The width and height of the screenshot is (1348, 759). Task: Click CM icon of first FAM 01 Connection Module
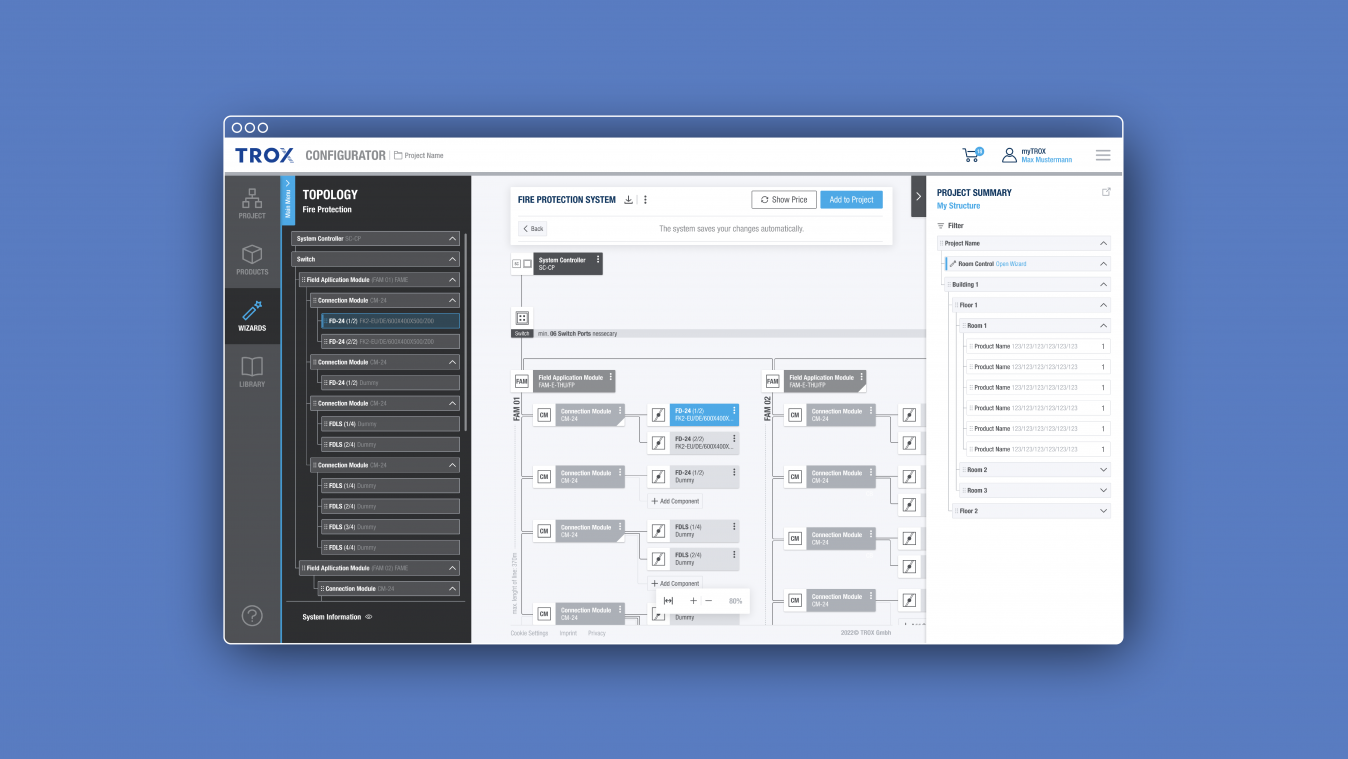point(544,415)
